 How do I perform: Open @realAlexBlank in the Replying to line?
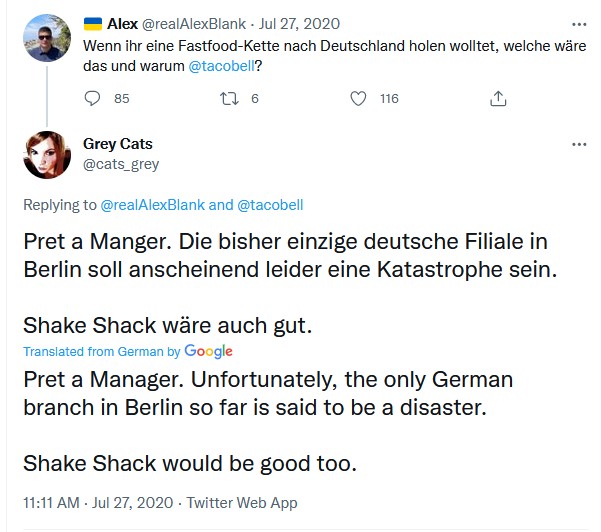(152, 205)
